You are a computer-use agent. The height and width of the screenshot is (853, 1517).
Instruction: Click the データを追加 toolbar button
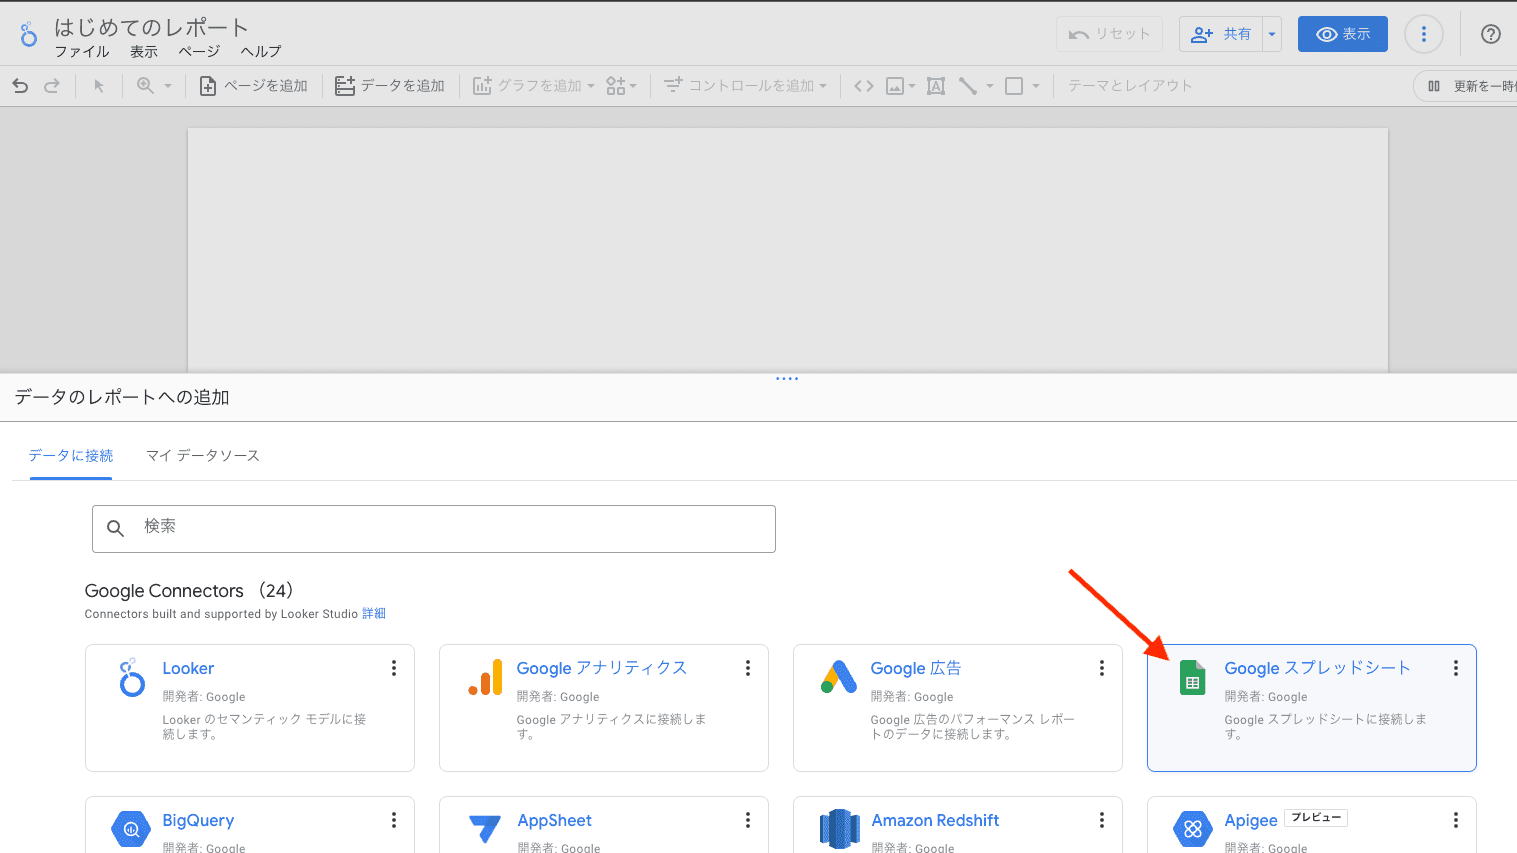pyautogui.click(x=390, y=86)
